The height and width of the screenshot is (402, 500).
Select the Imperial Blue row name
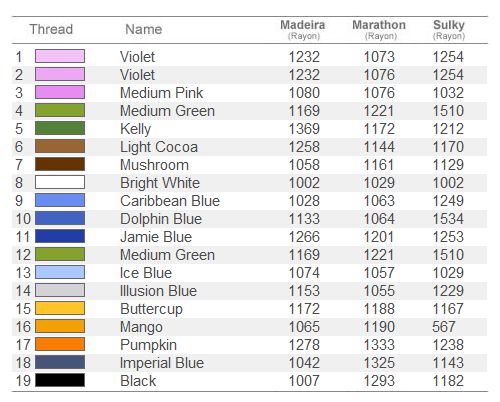[x=162, y=363]
